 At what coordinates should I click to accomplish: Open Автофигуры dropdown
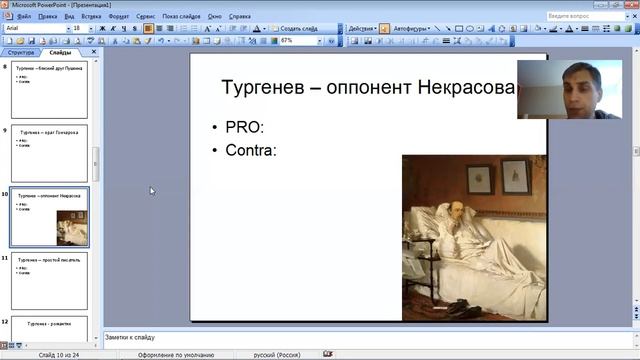(411, 29)
